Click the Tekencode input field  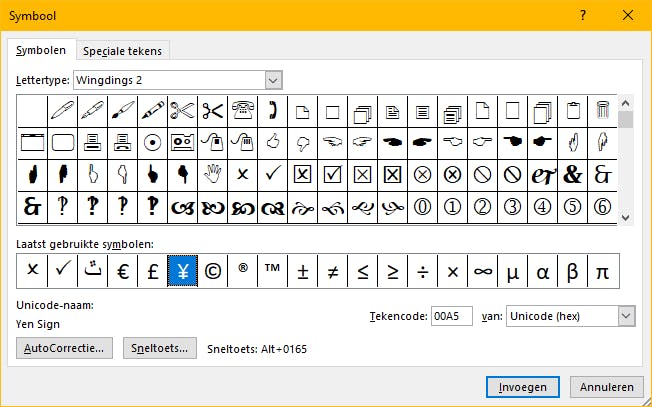tap(451, 316)
